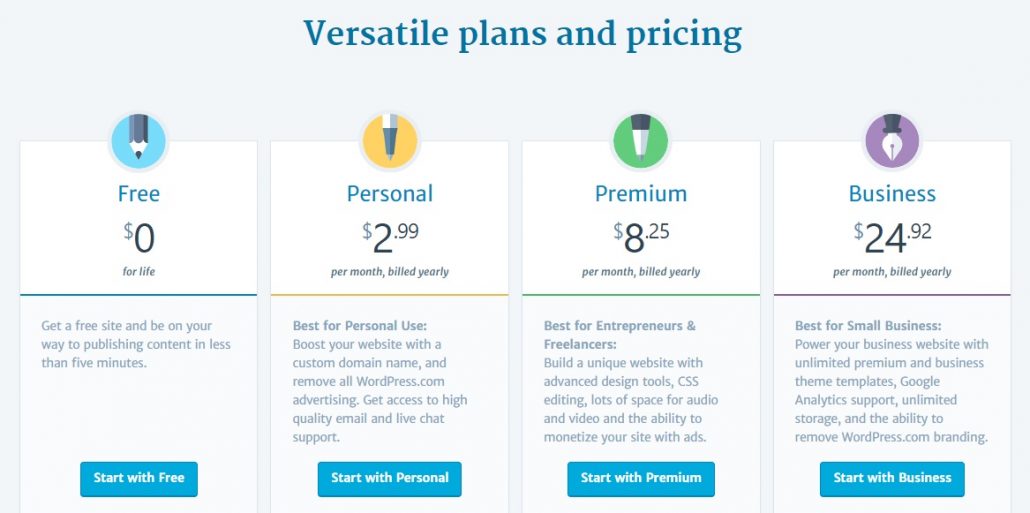Screen dimensions: 1030x513
Task: Click the $8.25 Premium plan price
Action: 641,238
